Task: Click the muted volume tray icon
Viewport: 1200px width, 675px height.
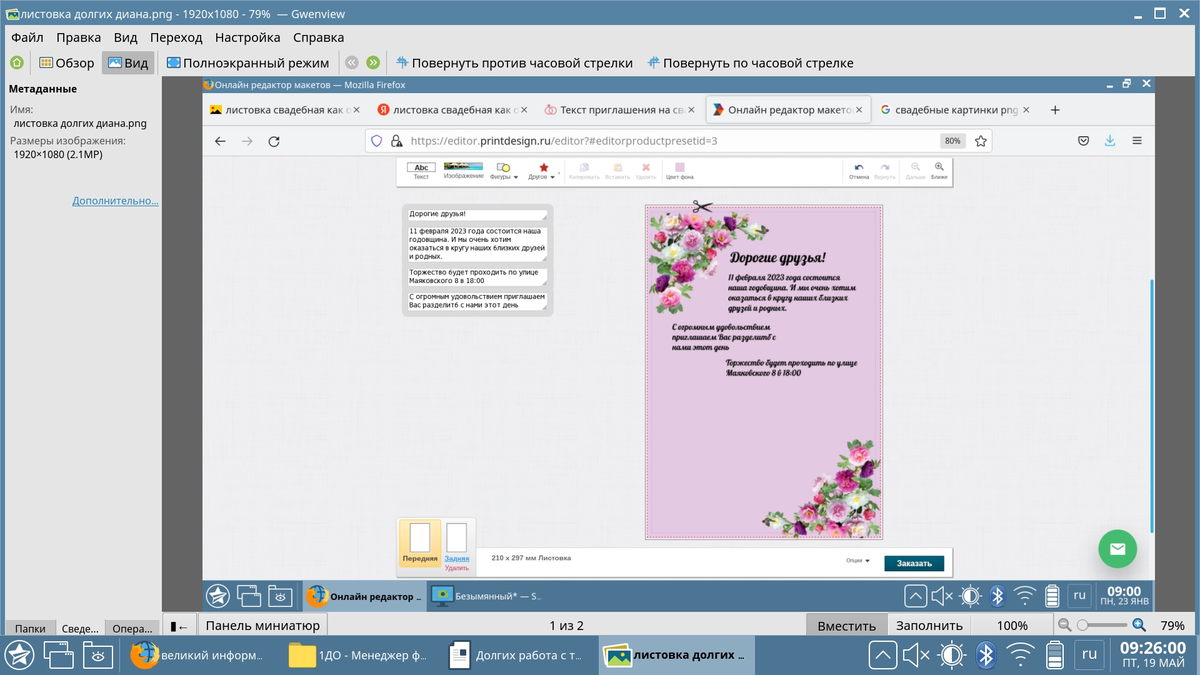Action: [916, 655]
